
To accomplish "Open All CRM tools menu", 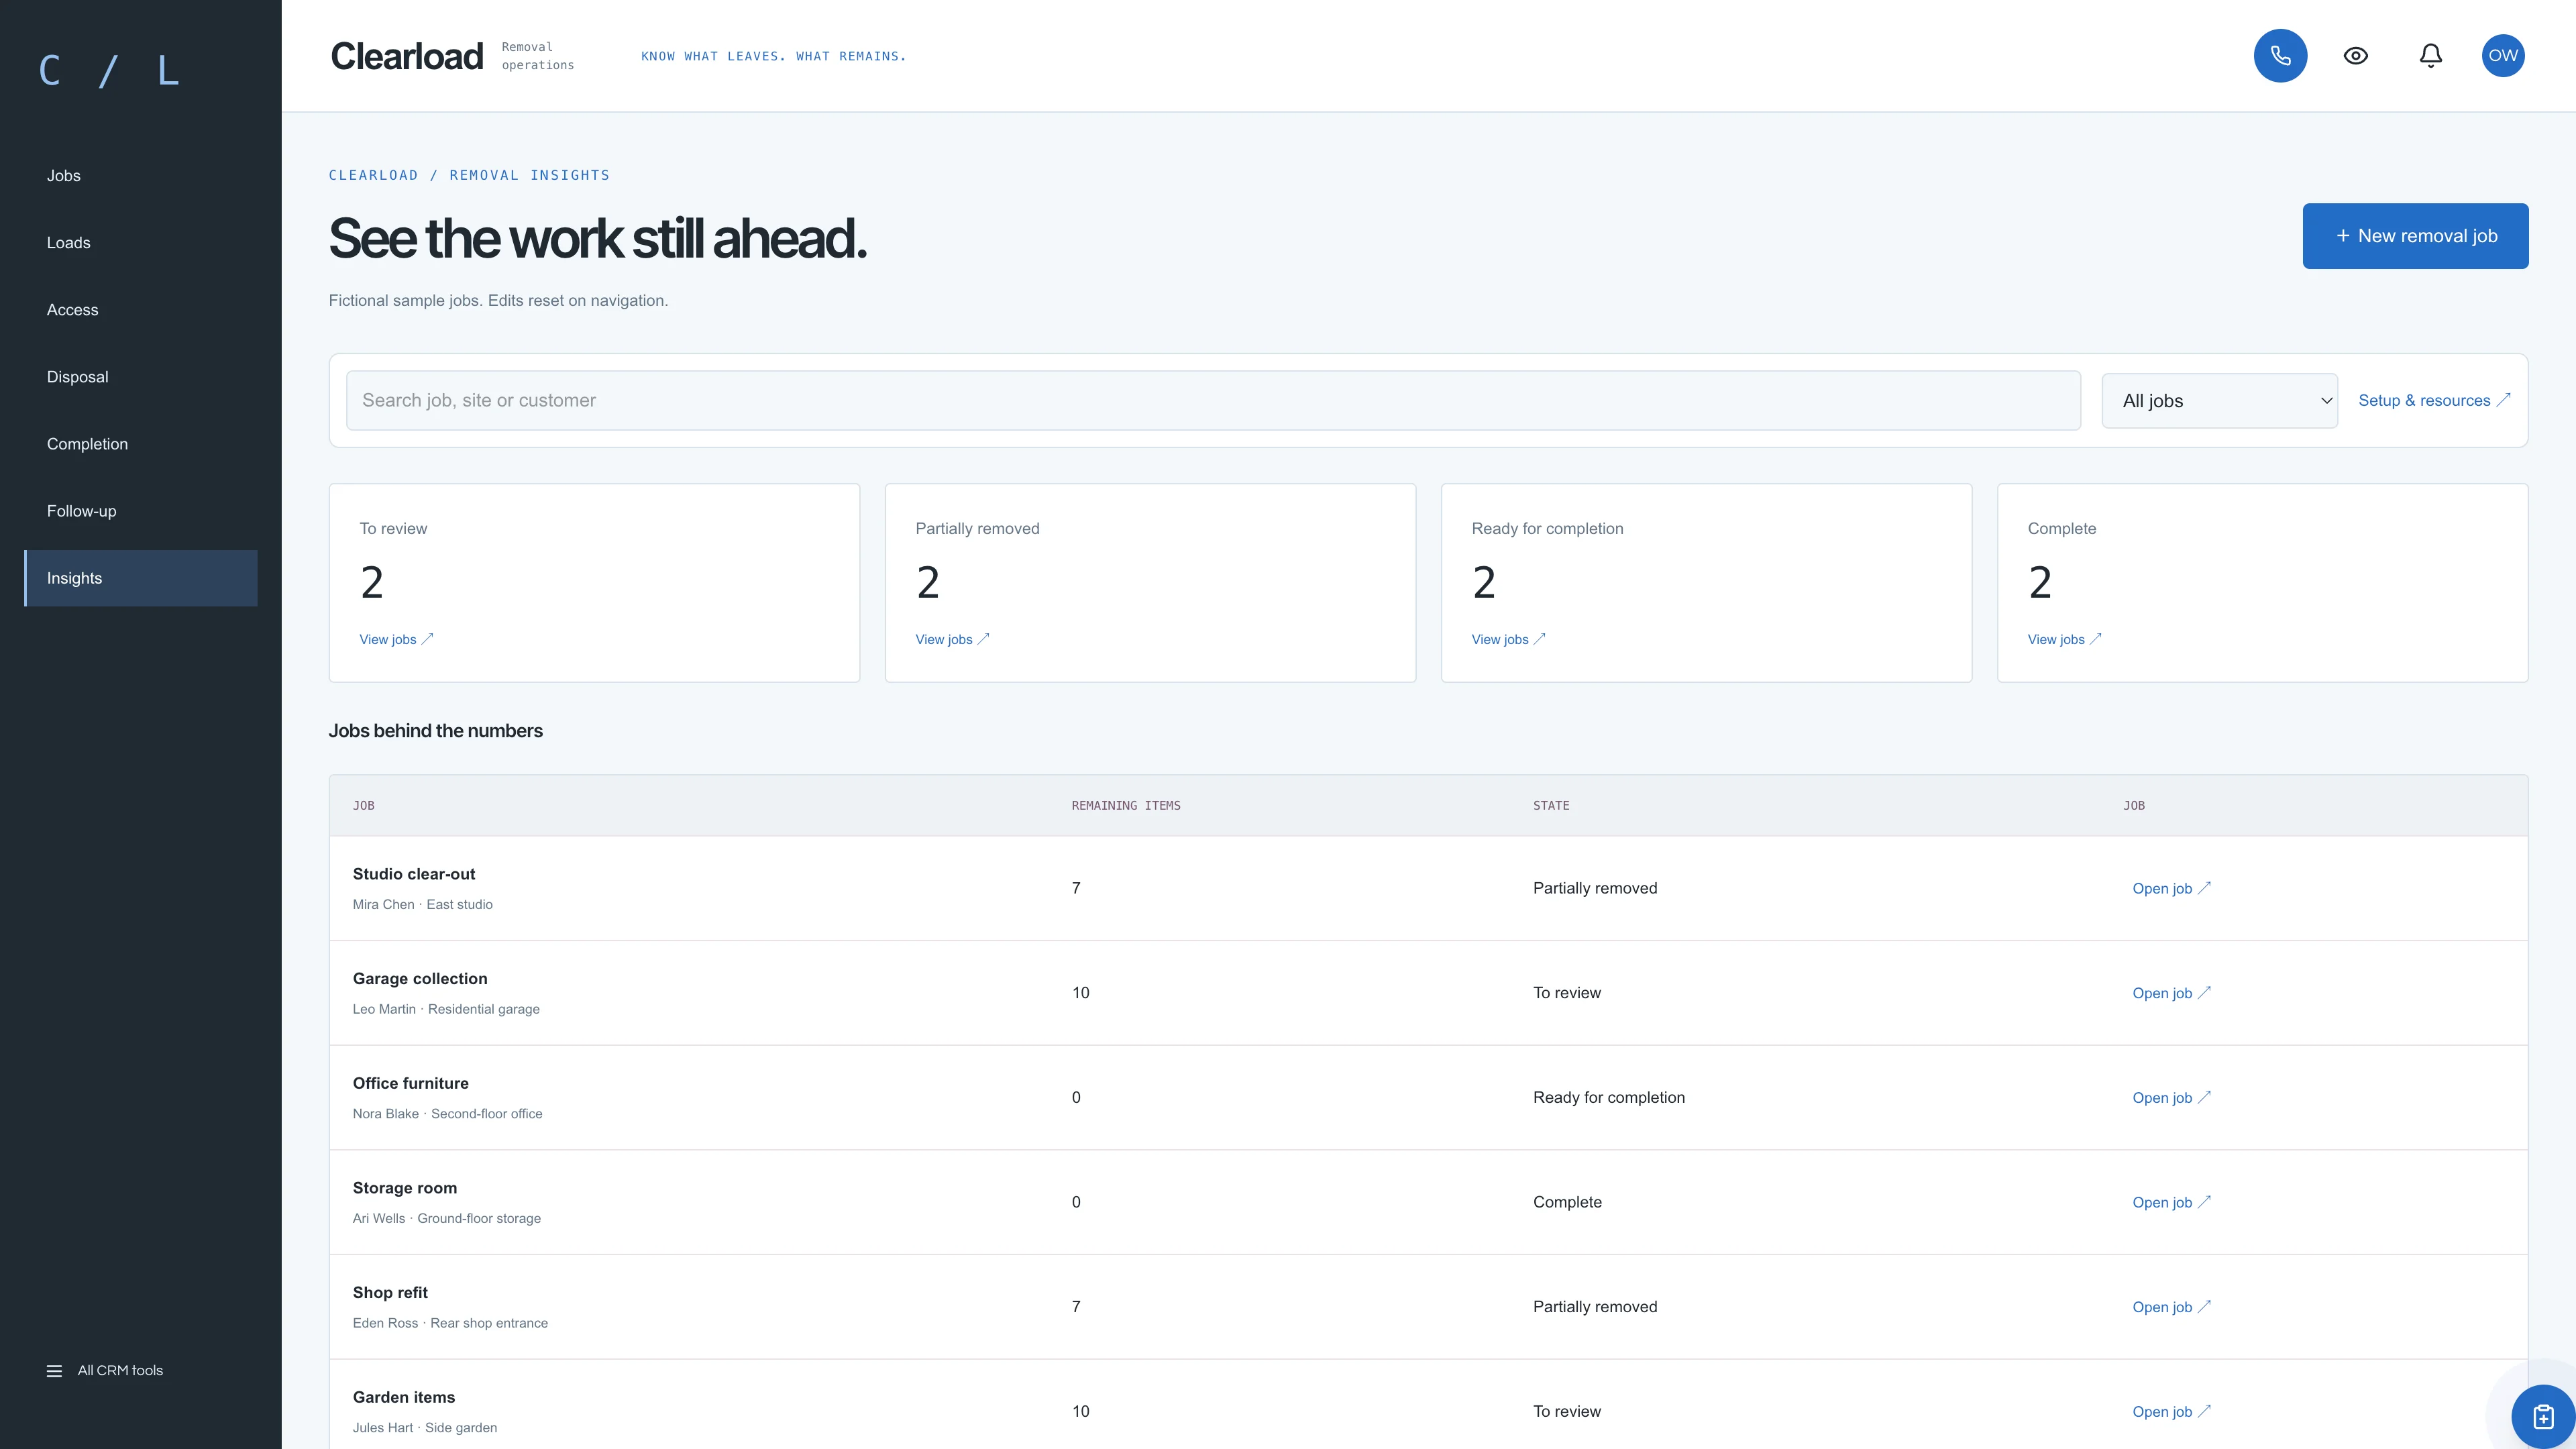I will point(105,1371).
